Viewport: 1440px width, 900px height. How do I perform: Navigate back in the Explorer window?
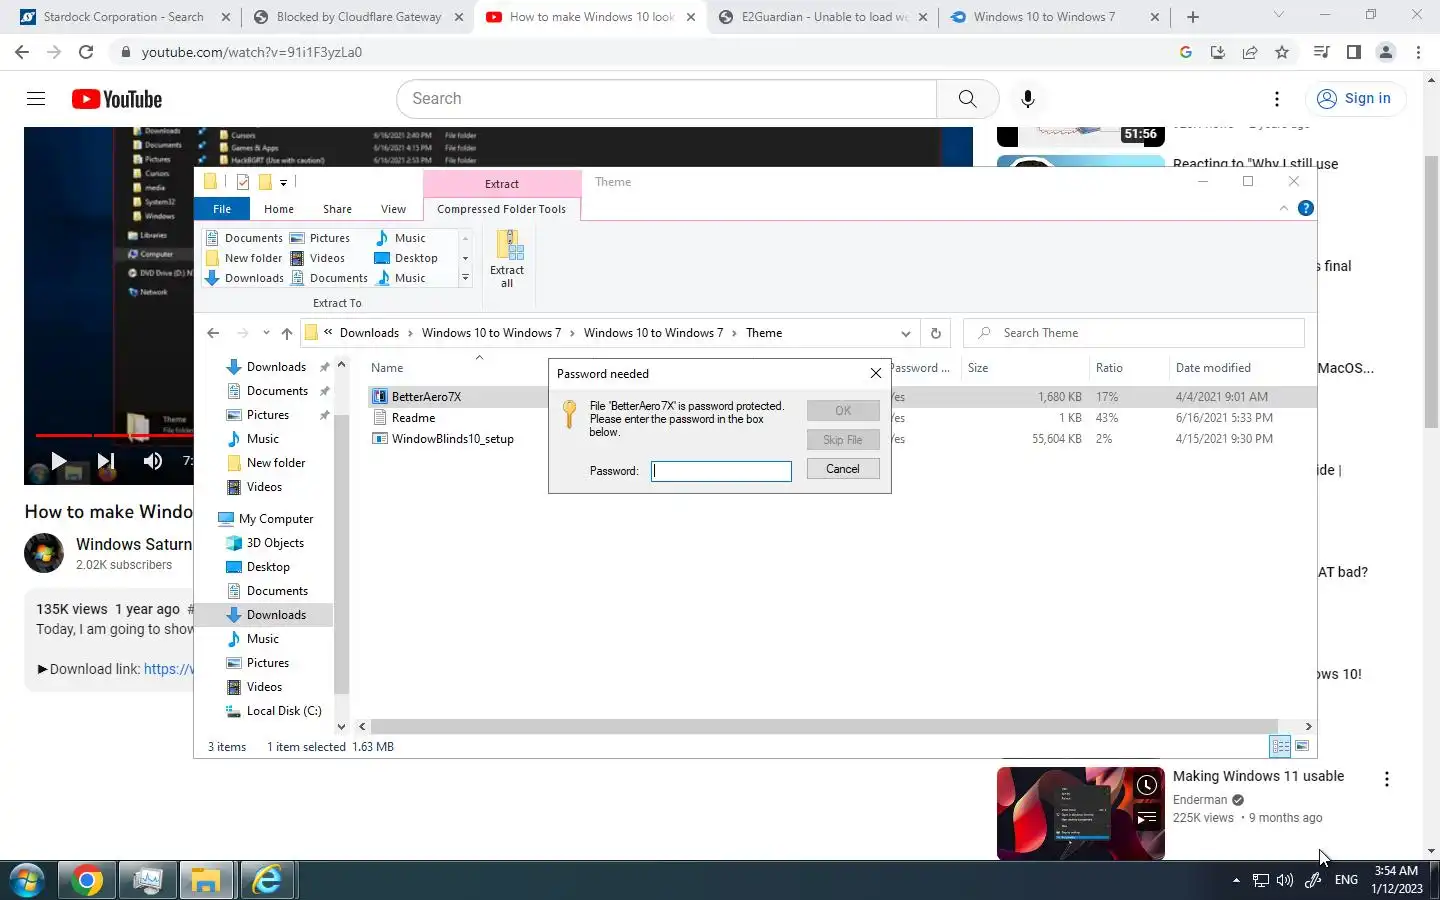click(213, 333)
